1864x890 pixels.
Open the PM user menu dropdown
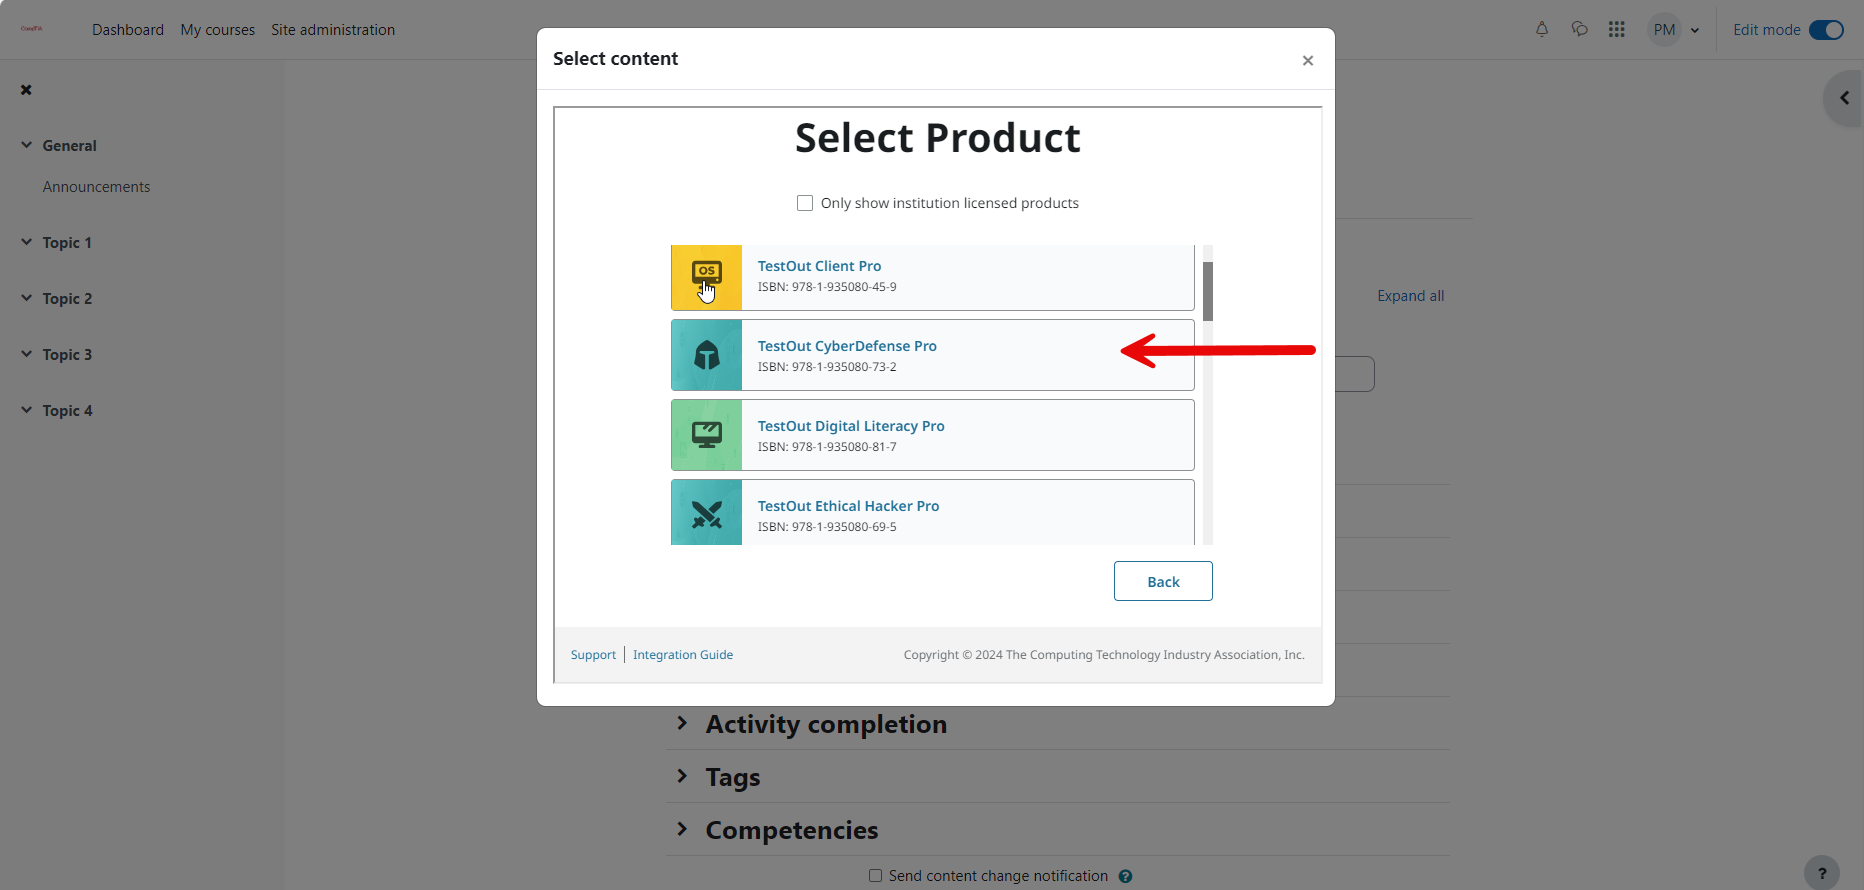click(x=1675, y=30)
